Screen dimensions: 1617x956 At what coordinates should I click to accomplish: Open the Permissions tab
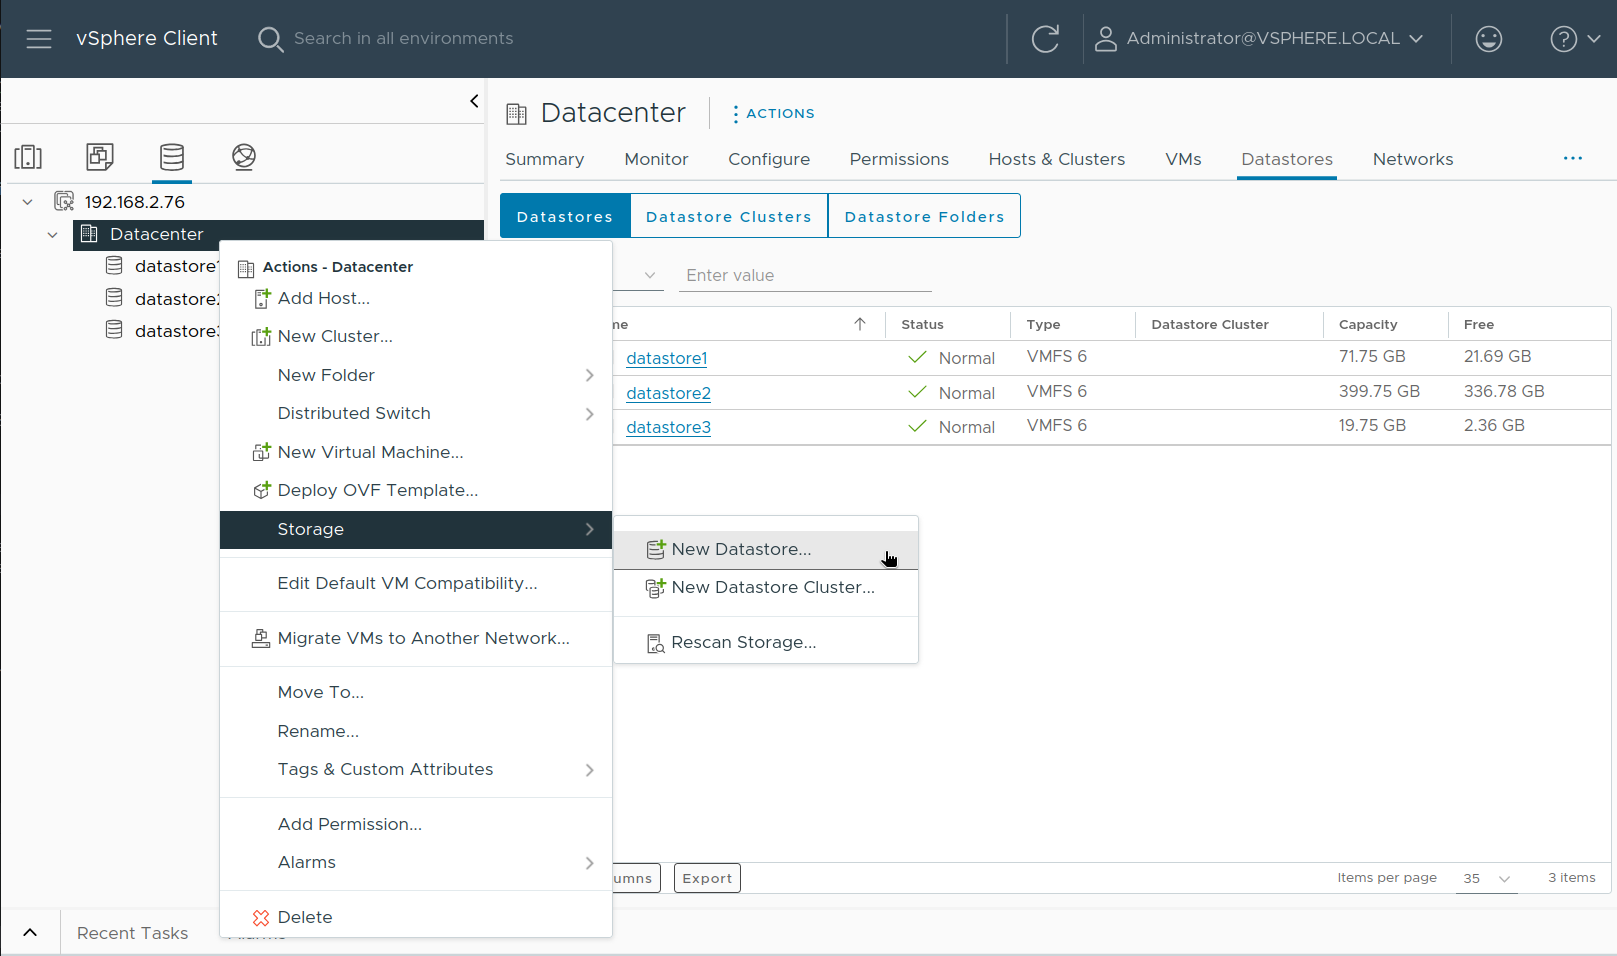point(899,160)
